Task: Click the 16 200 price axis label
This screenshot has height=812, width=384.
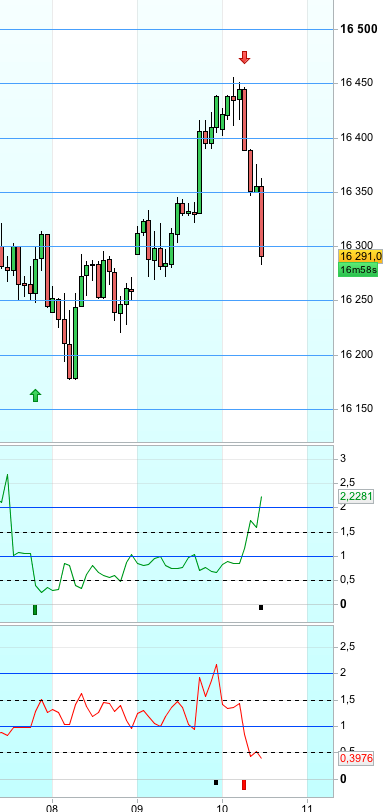Action: click(357, 355)
